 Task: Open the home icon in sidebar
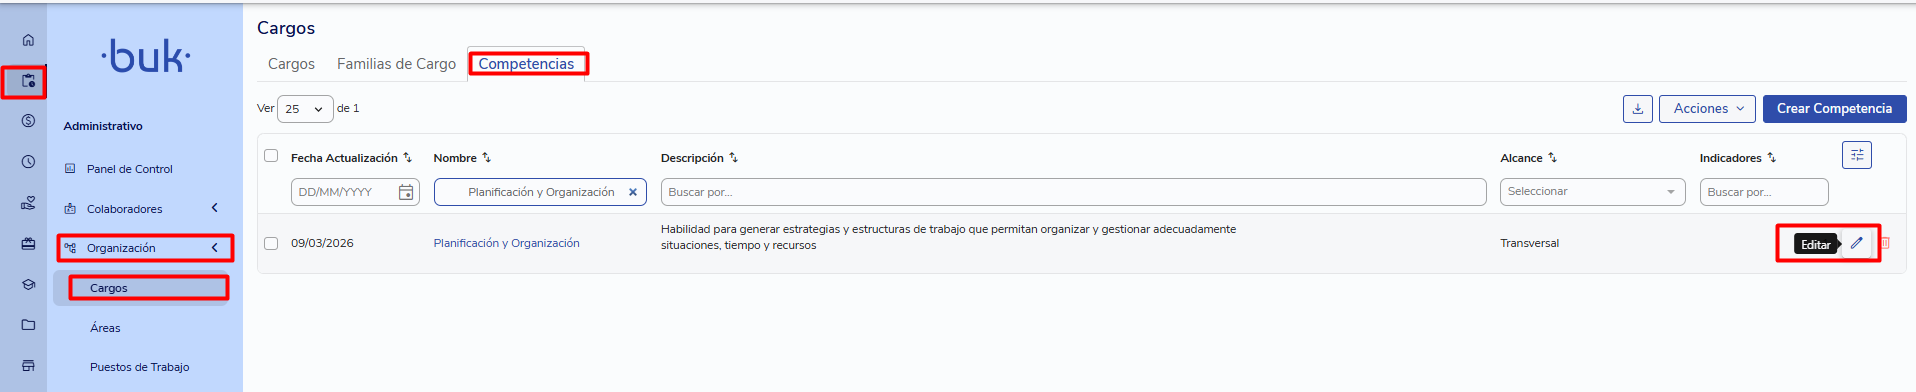click(28, 40)
